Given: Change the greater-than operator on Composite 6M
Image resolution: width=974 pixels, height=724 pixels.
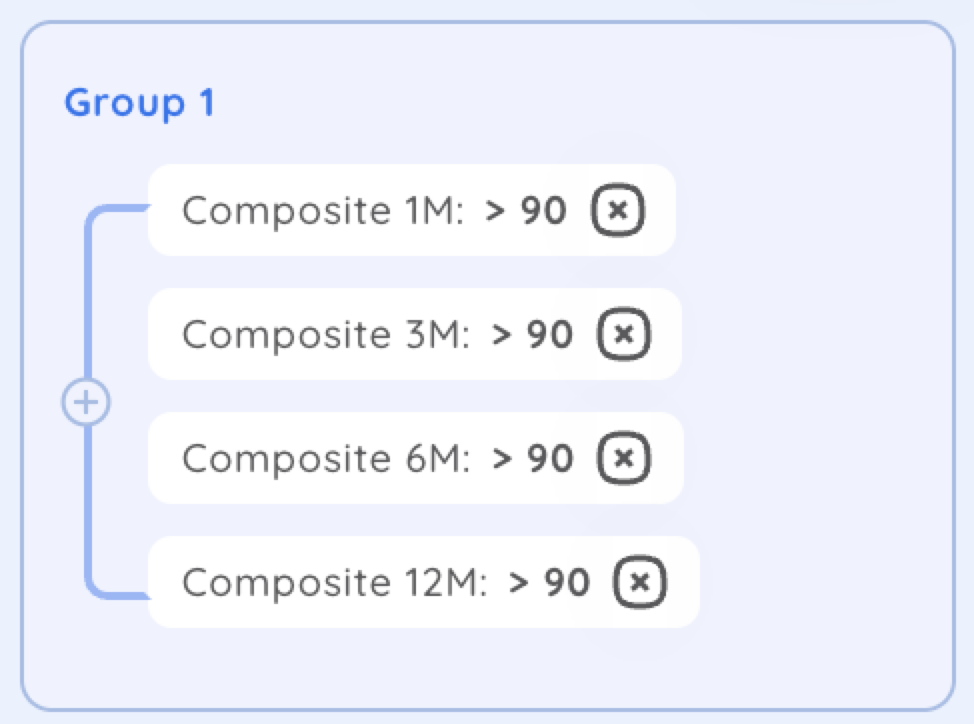Looking at the screenshot, I should pyautogui.click(x=501, y=459).
